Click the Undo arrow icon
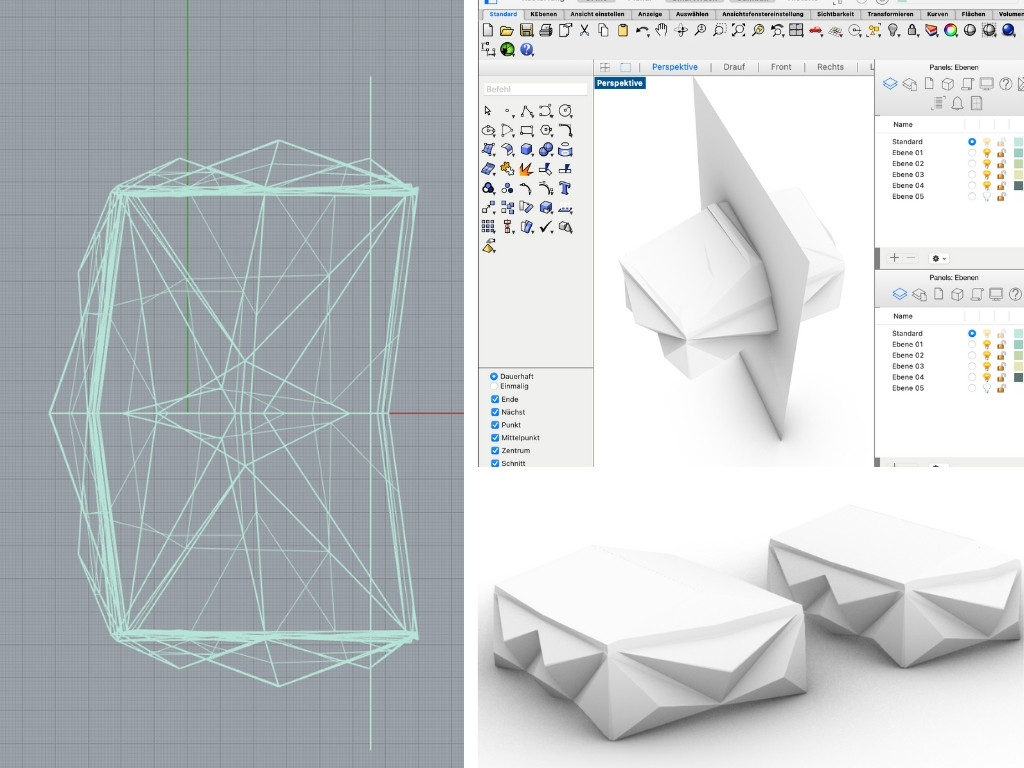 click(642, 31)
